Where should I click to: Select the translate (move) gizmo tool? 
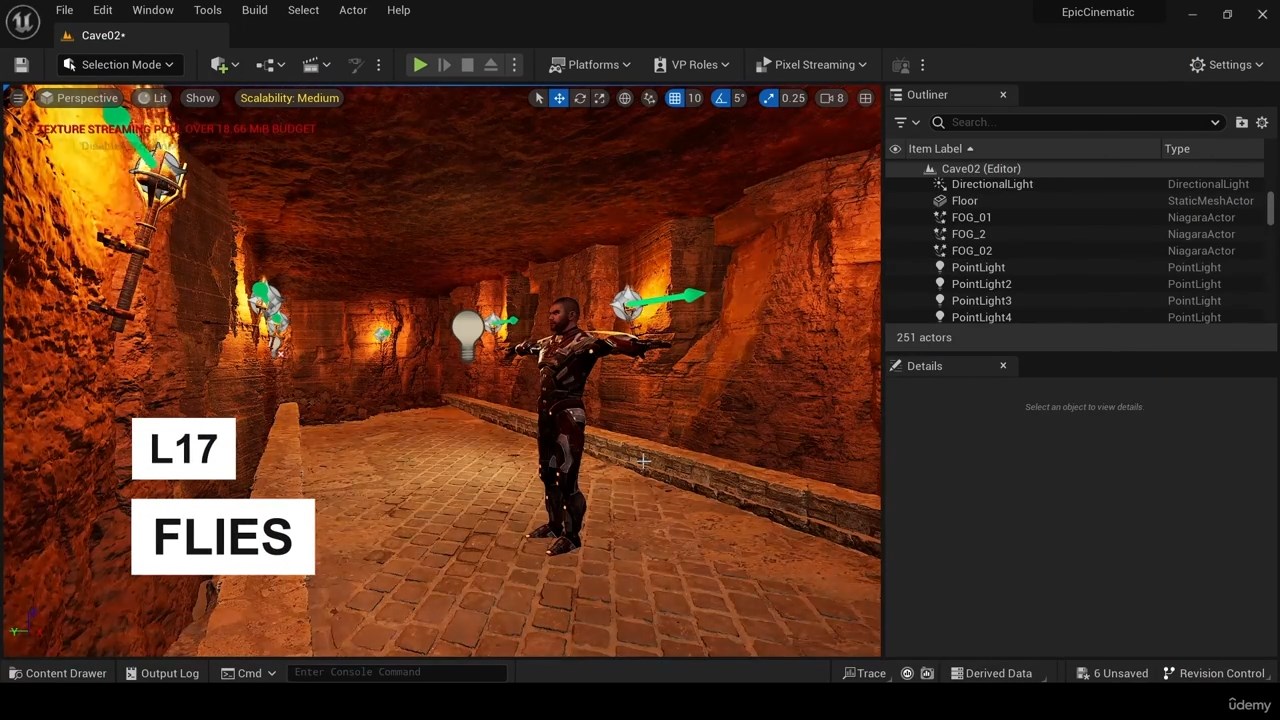coord(559,98)
